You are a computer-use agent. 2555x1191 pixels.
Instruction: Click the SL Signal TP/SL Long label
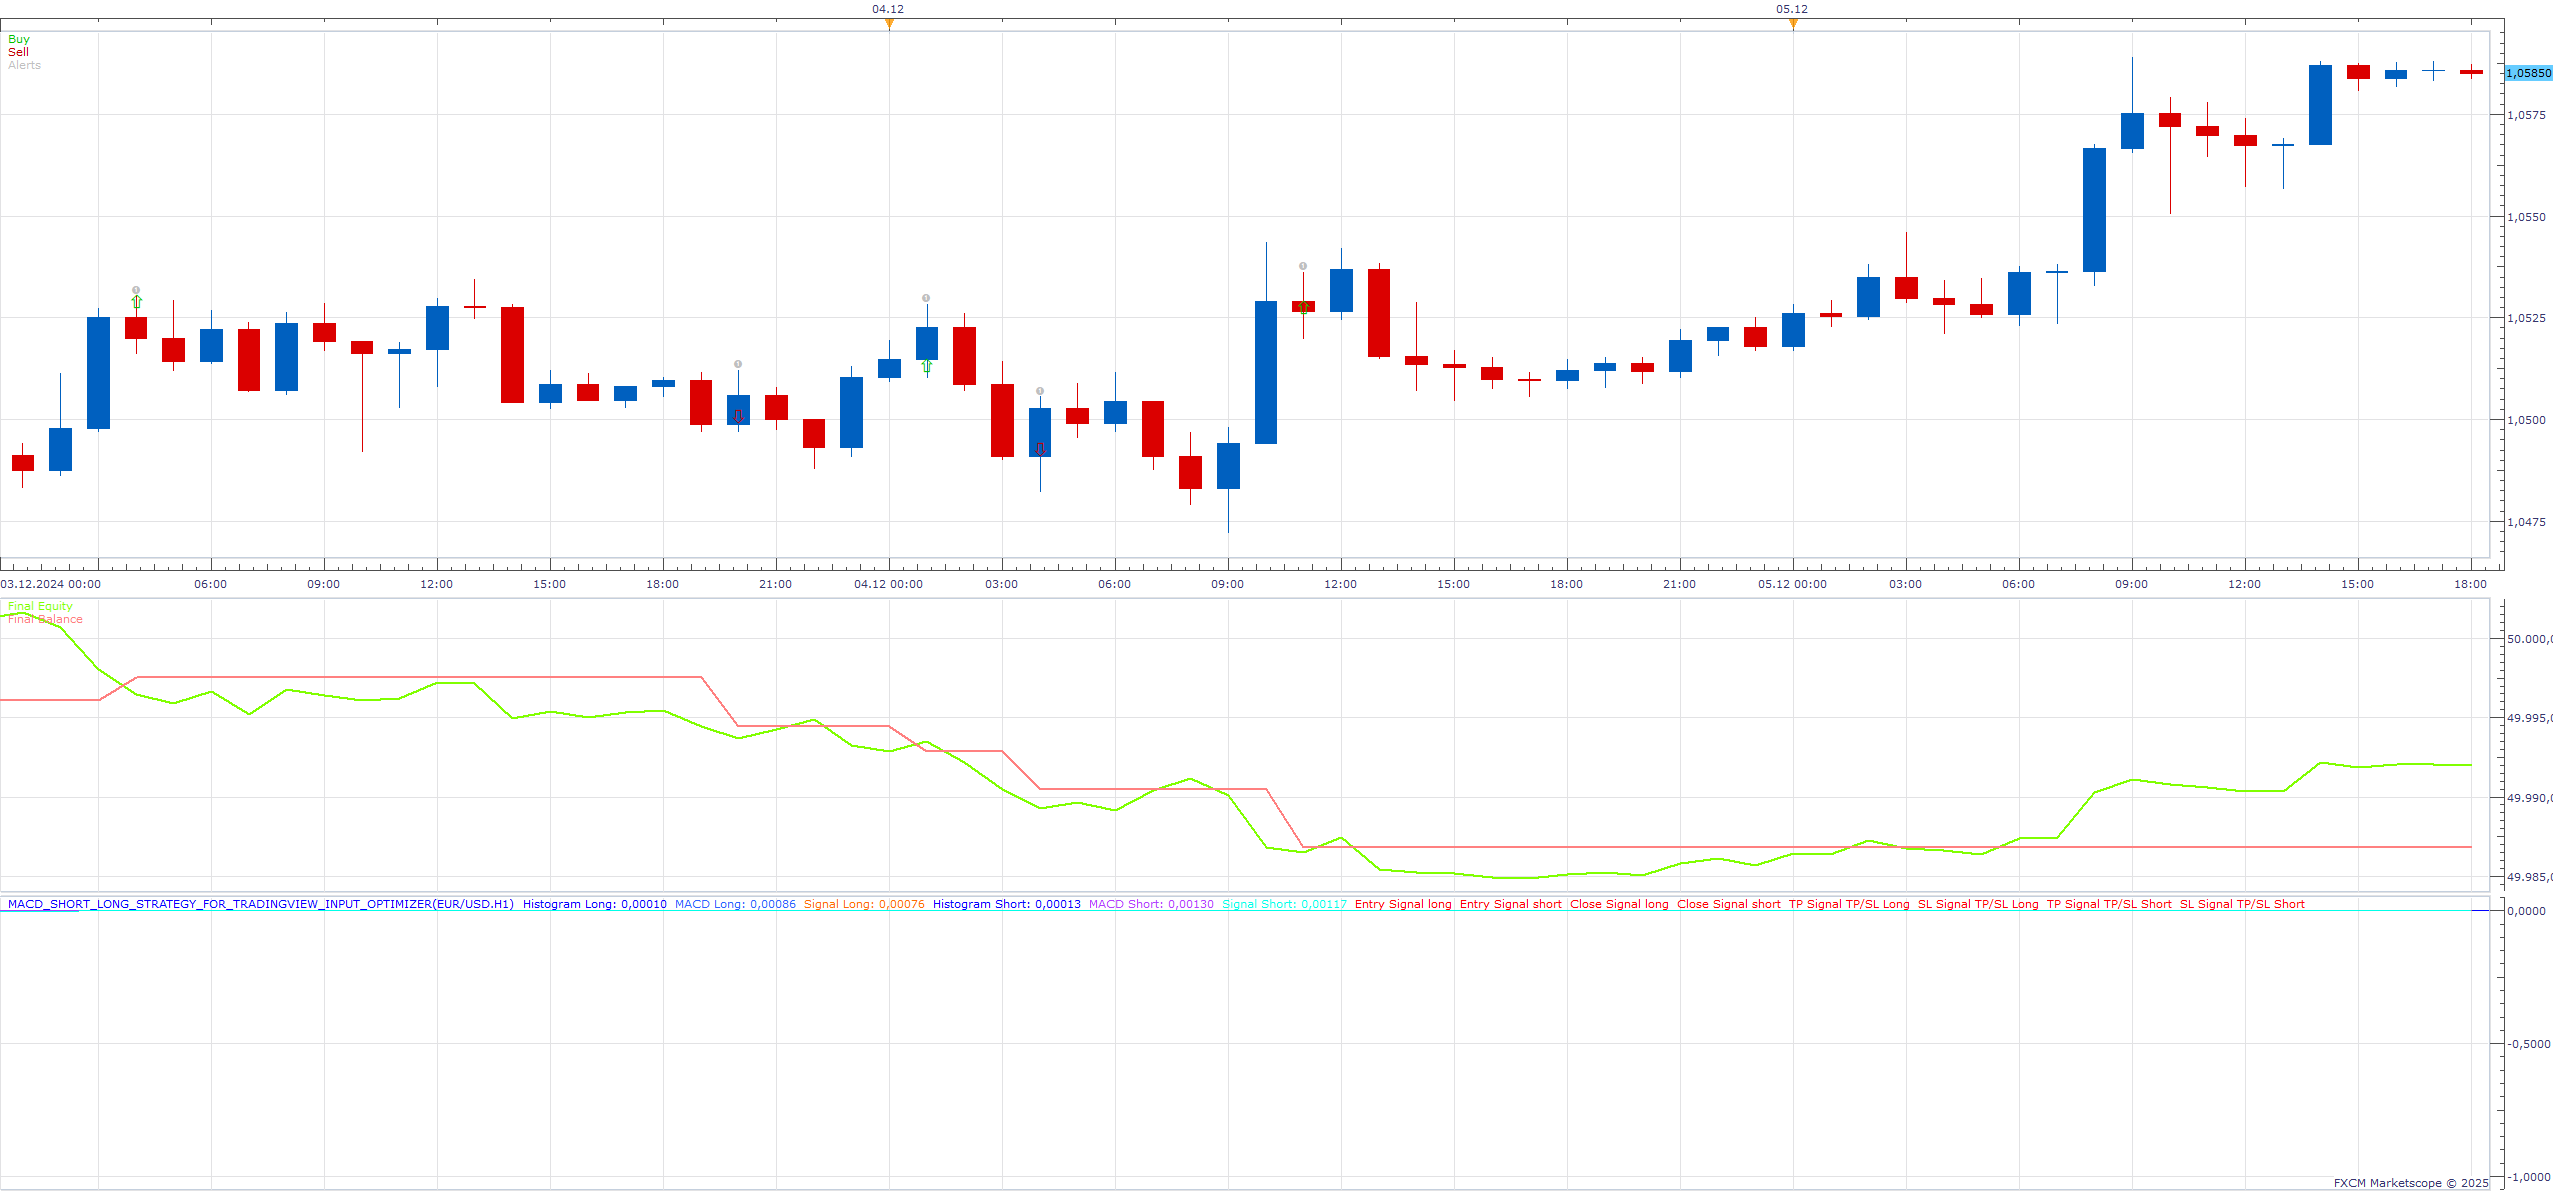tap(1978, 904)
